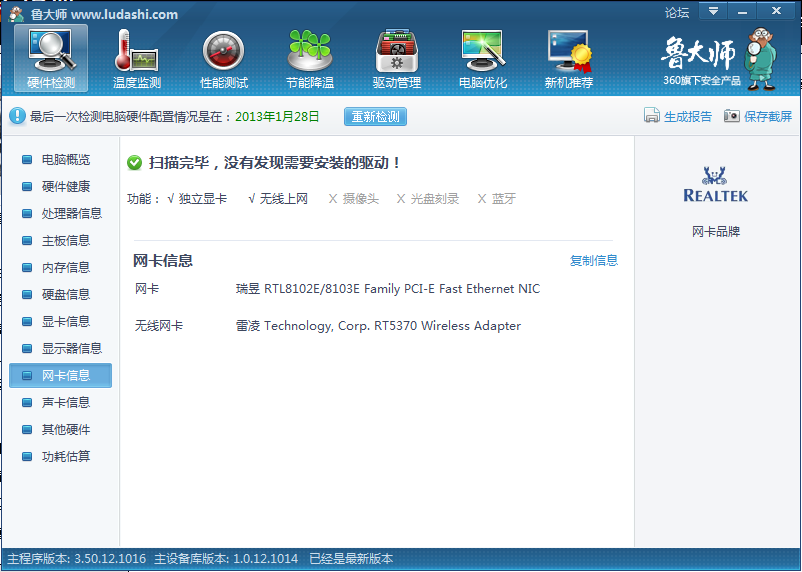This screenshot has height=572, width=802.
Task: Click the 重新检测 rescan button
Action: pos(375,117)
